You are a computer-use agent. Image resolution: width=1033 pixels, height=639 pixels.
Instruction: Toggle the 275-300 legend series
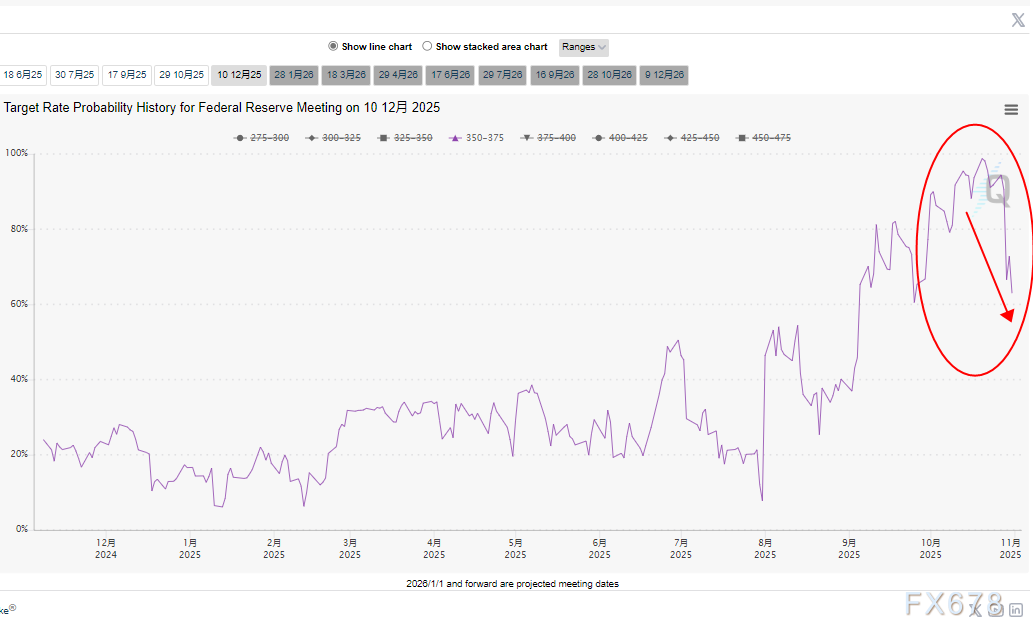coord(262,138)
